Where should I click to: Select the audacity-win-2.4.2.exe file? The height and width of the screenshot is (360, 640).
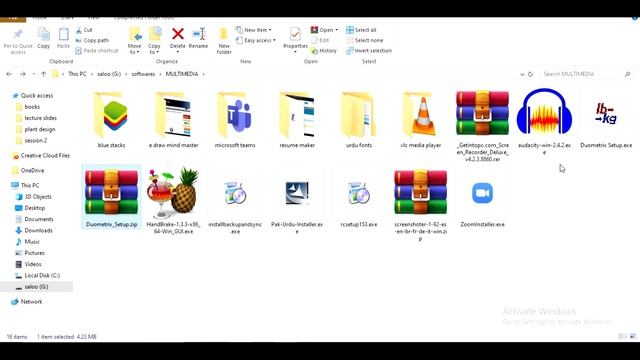[544, 122]
